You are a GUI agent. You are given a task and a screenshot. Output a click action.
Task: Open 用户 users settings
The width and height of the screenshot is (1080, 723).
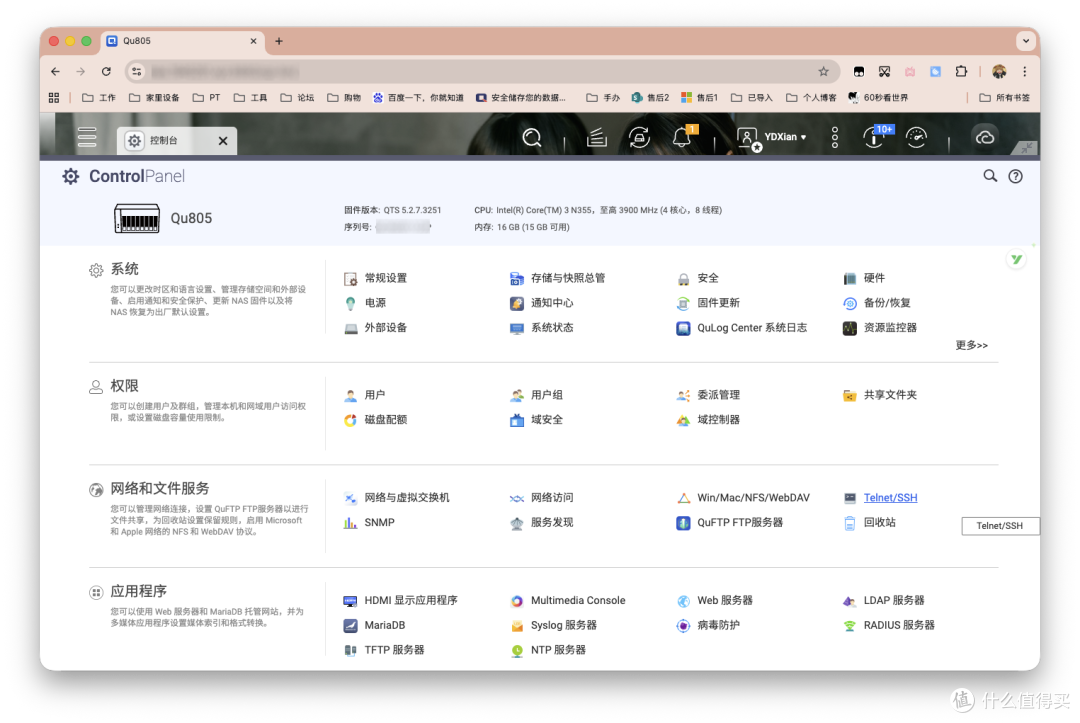(364, 395)
